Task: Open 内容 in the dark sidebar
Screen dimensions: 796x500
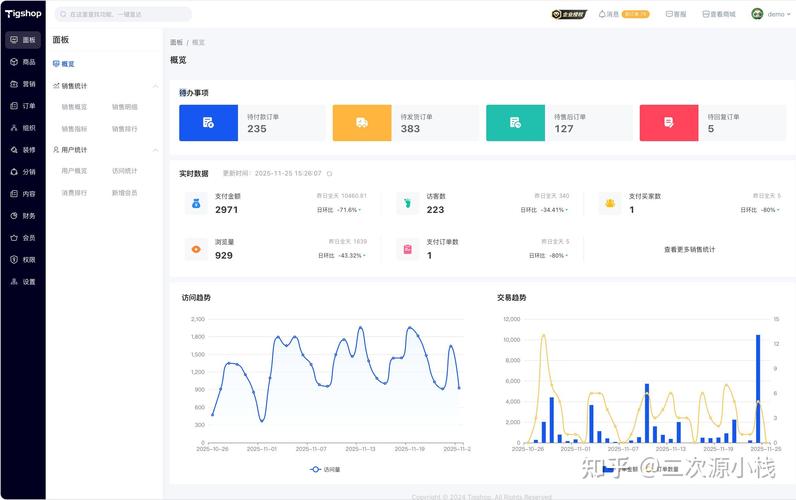Action: (x=23, y=193)
